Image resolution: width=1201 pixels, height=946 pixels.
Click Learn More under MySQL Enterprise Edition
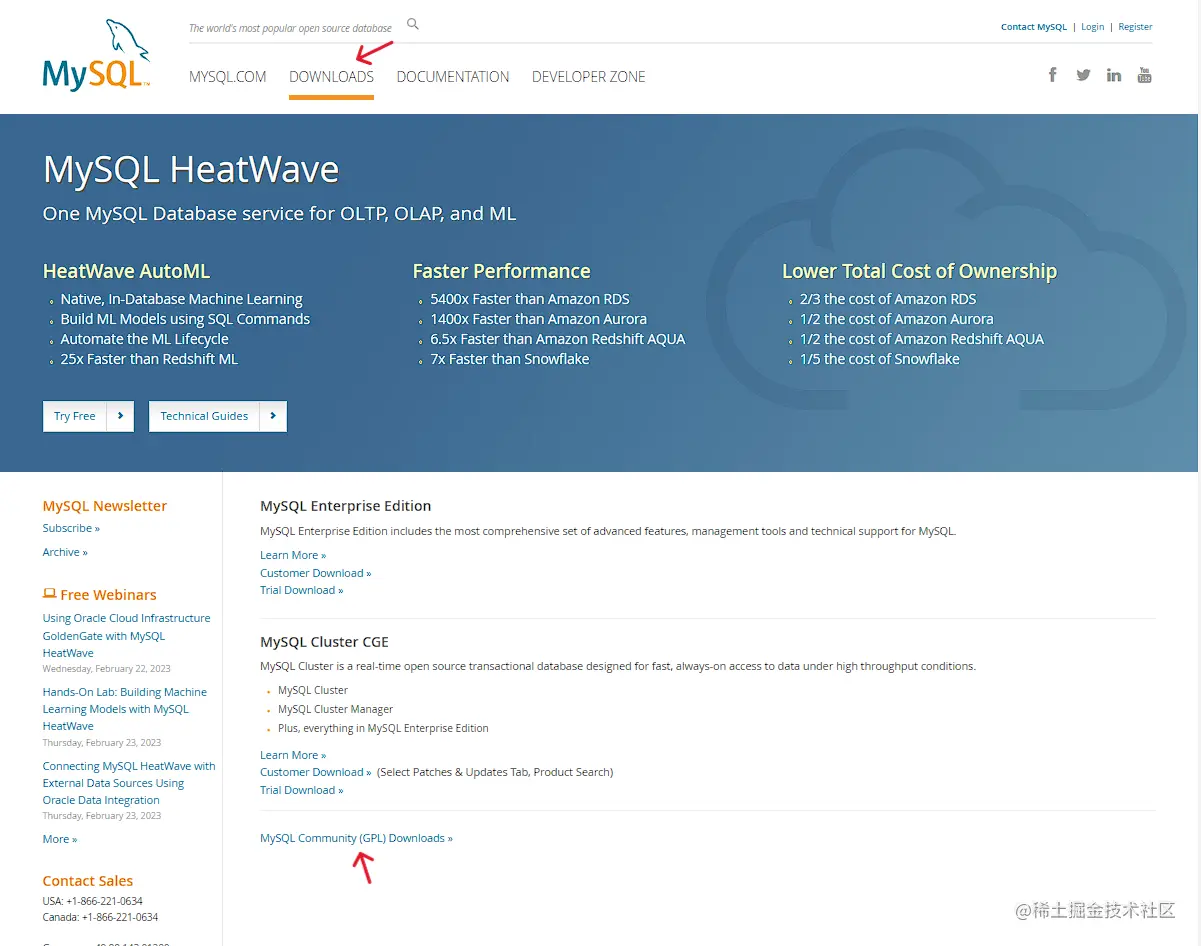(x=293, y=555)
